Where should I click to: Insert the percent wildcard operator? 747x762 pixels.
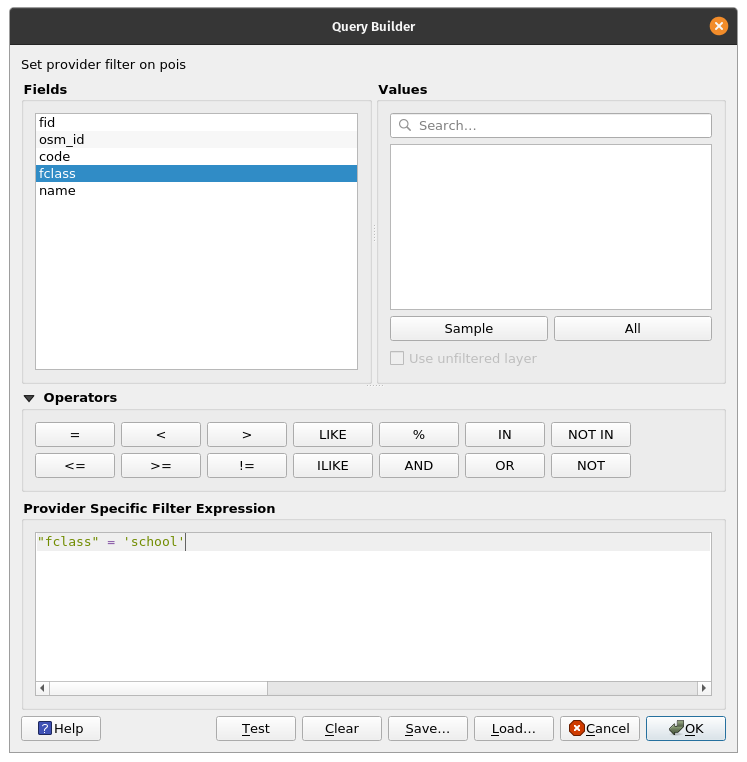(x=419, y=434)
